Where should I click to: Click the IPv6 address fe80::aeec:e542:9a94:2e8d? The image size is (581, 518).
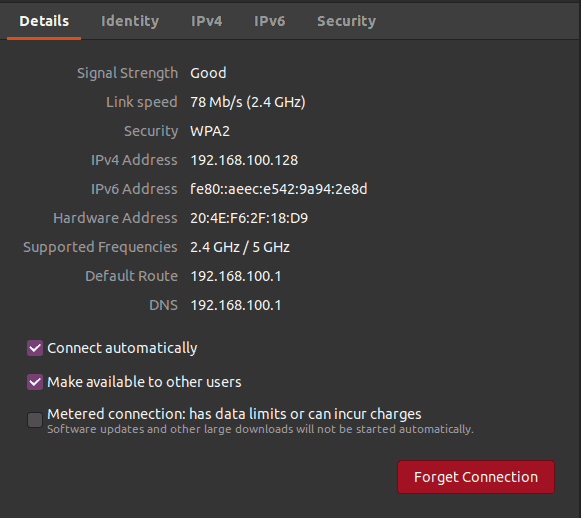click(x=279, y=189)
